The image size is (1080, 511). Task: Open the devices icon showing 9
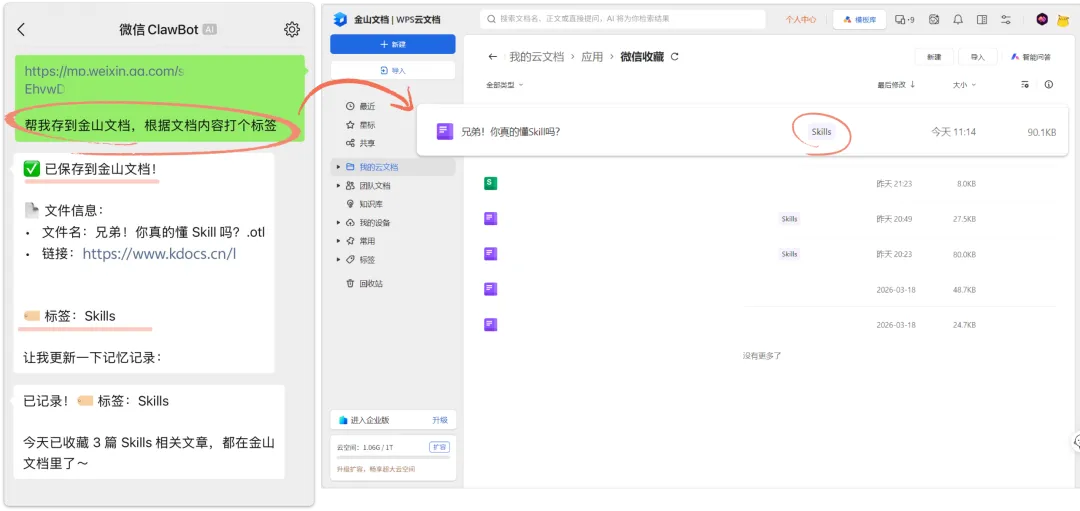904,19
